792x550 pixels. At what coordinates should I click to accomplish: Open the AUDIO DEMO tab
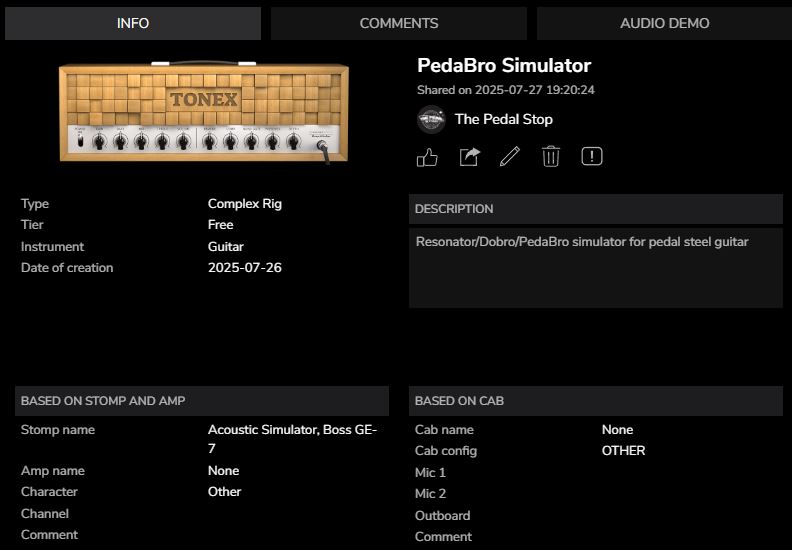pos(664,23)
